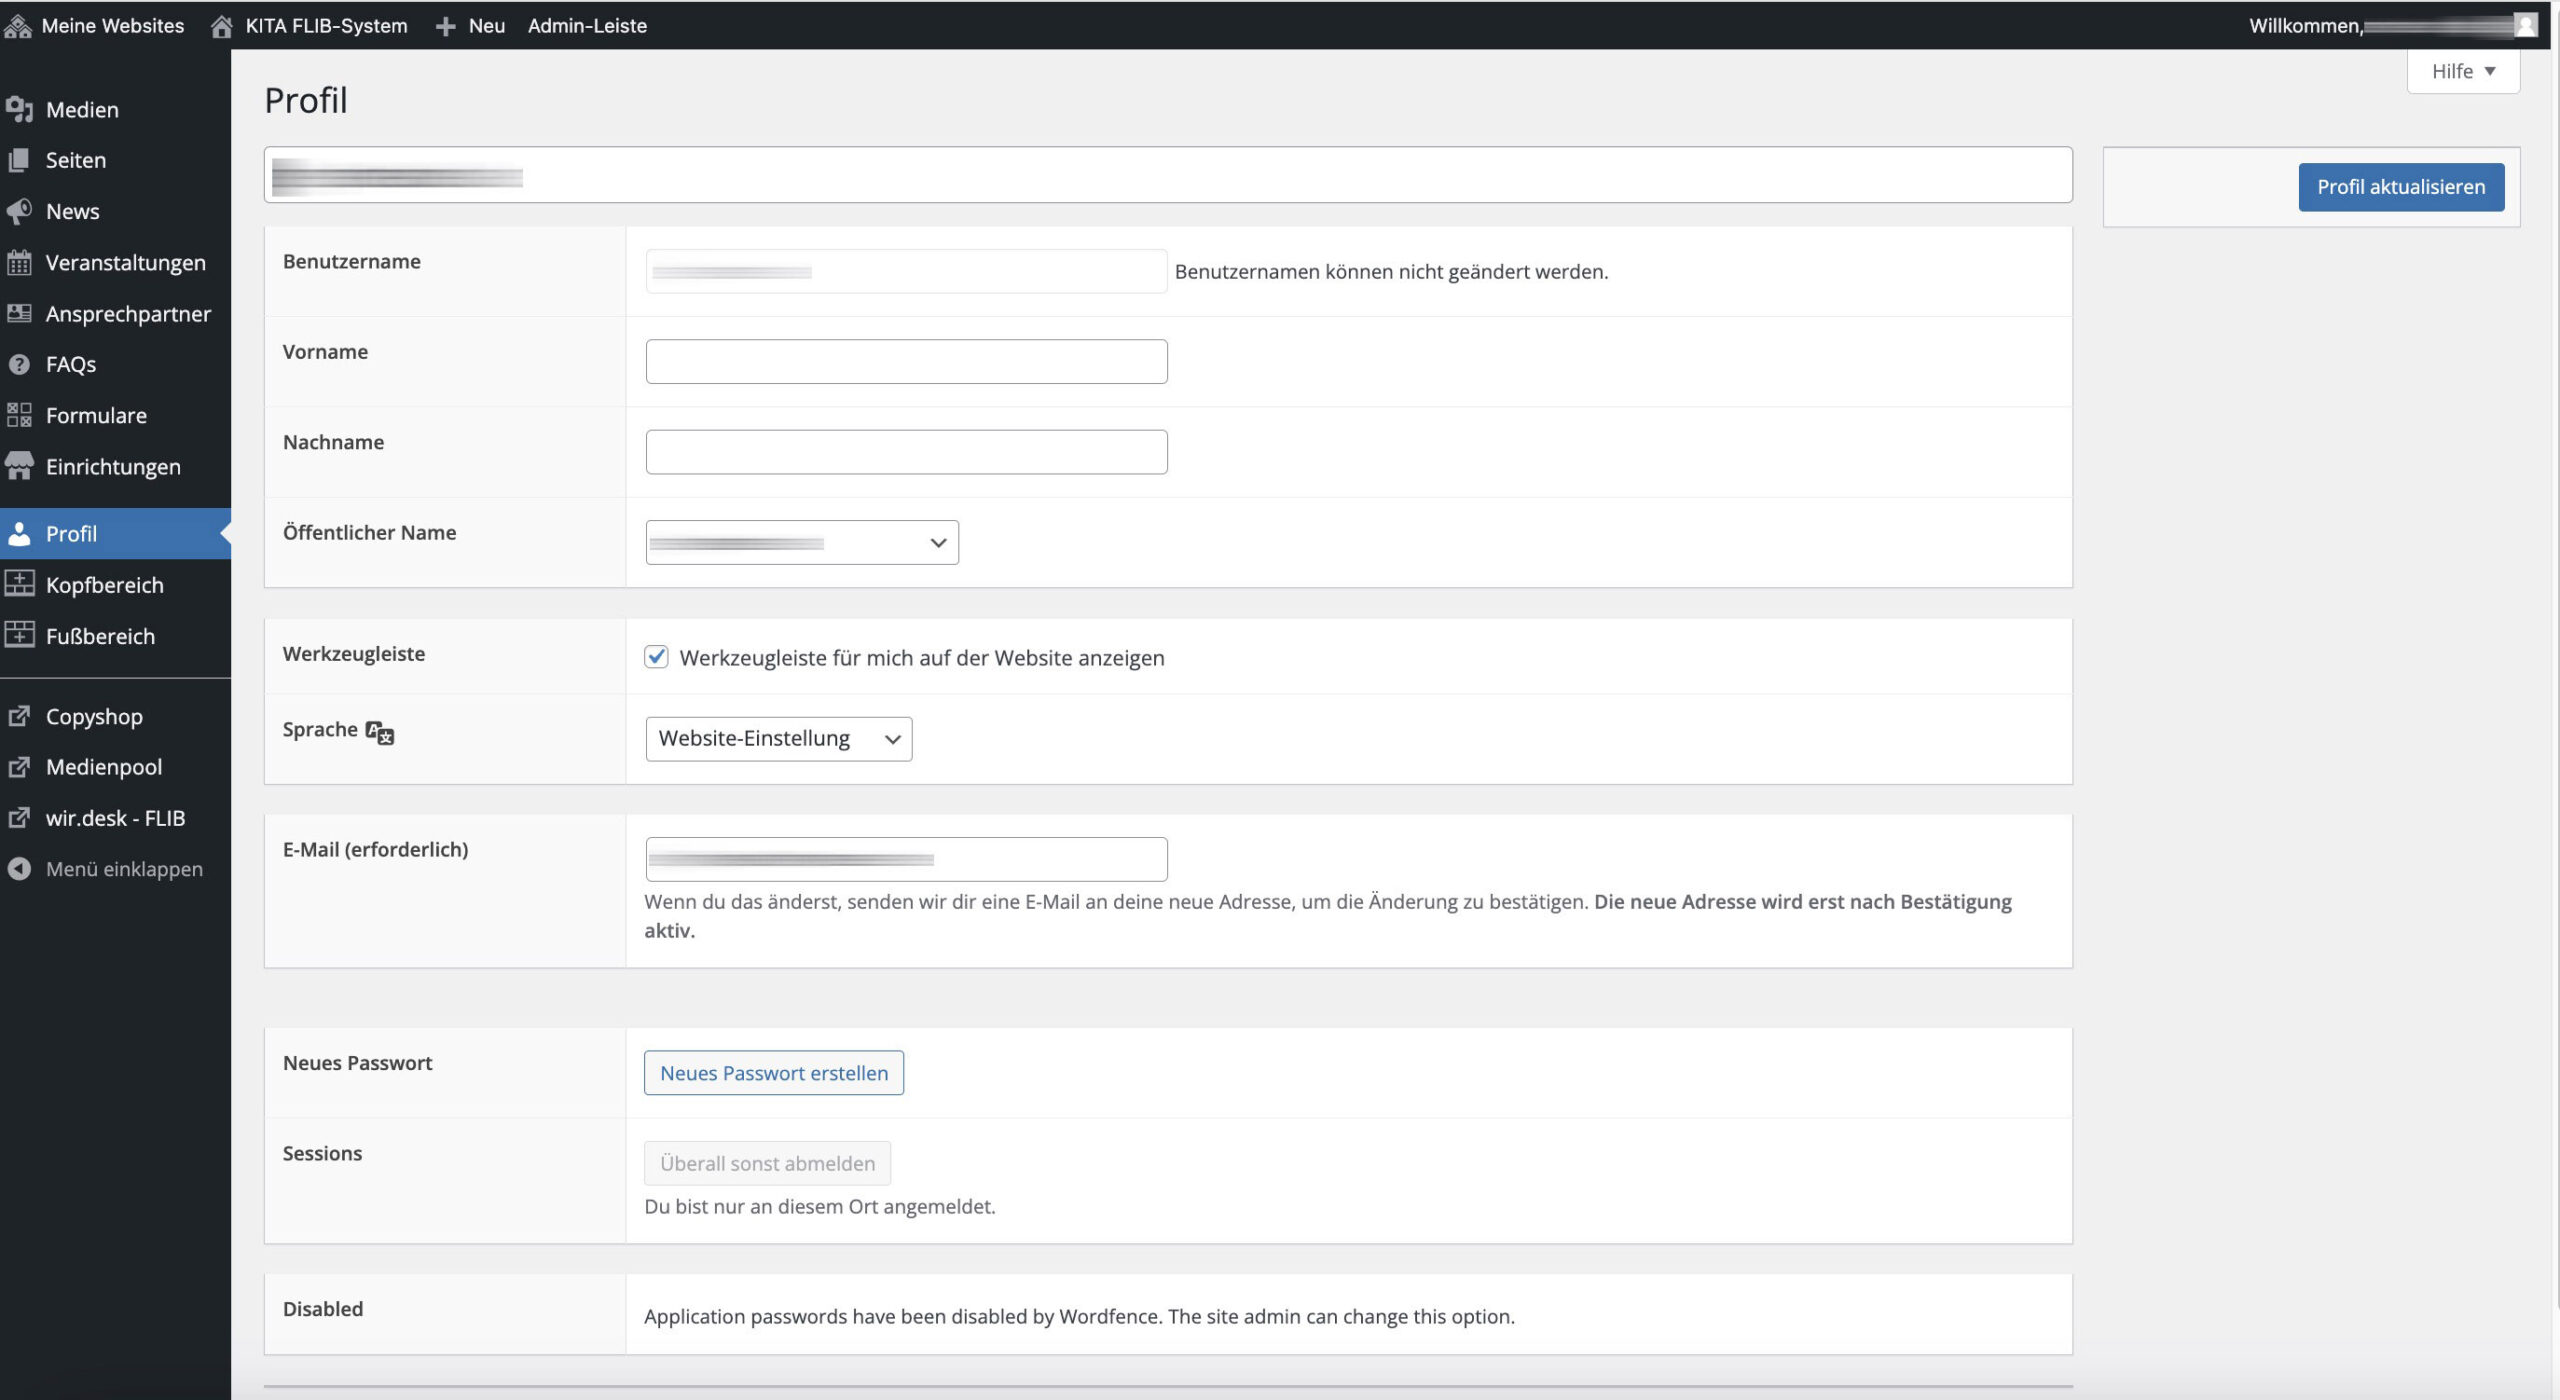
Task: Select the Seiten icon in sidebar
Action: click(x=19, y=160)
